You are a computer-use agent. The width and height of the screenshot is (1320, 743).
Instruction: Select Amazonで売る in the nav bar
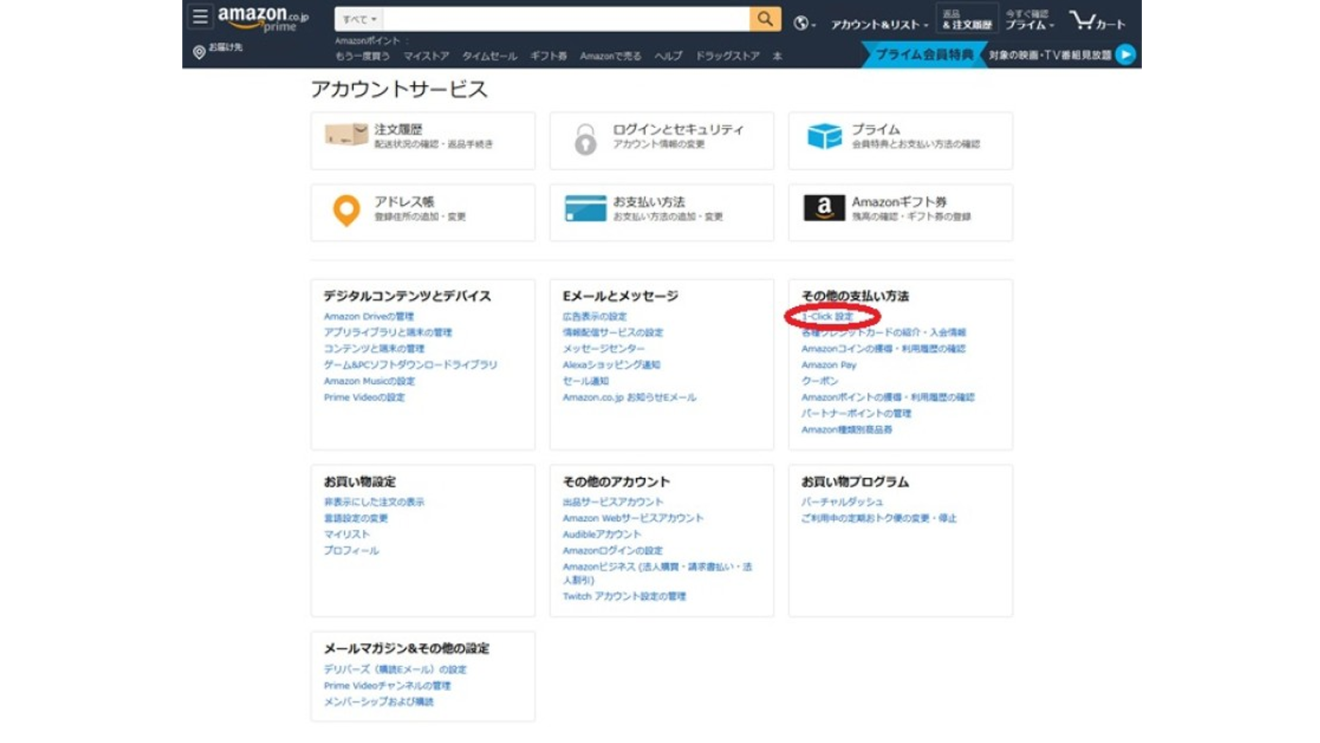click(611, 57)
